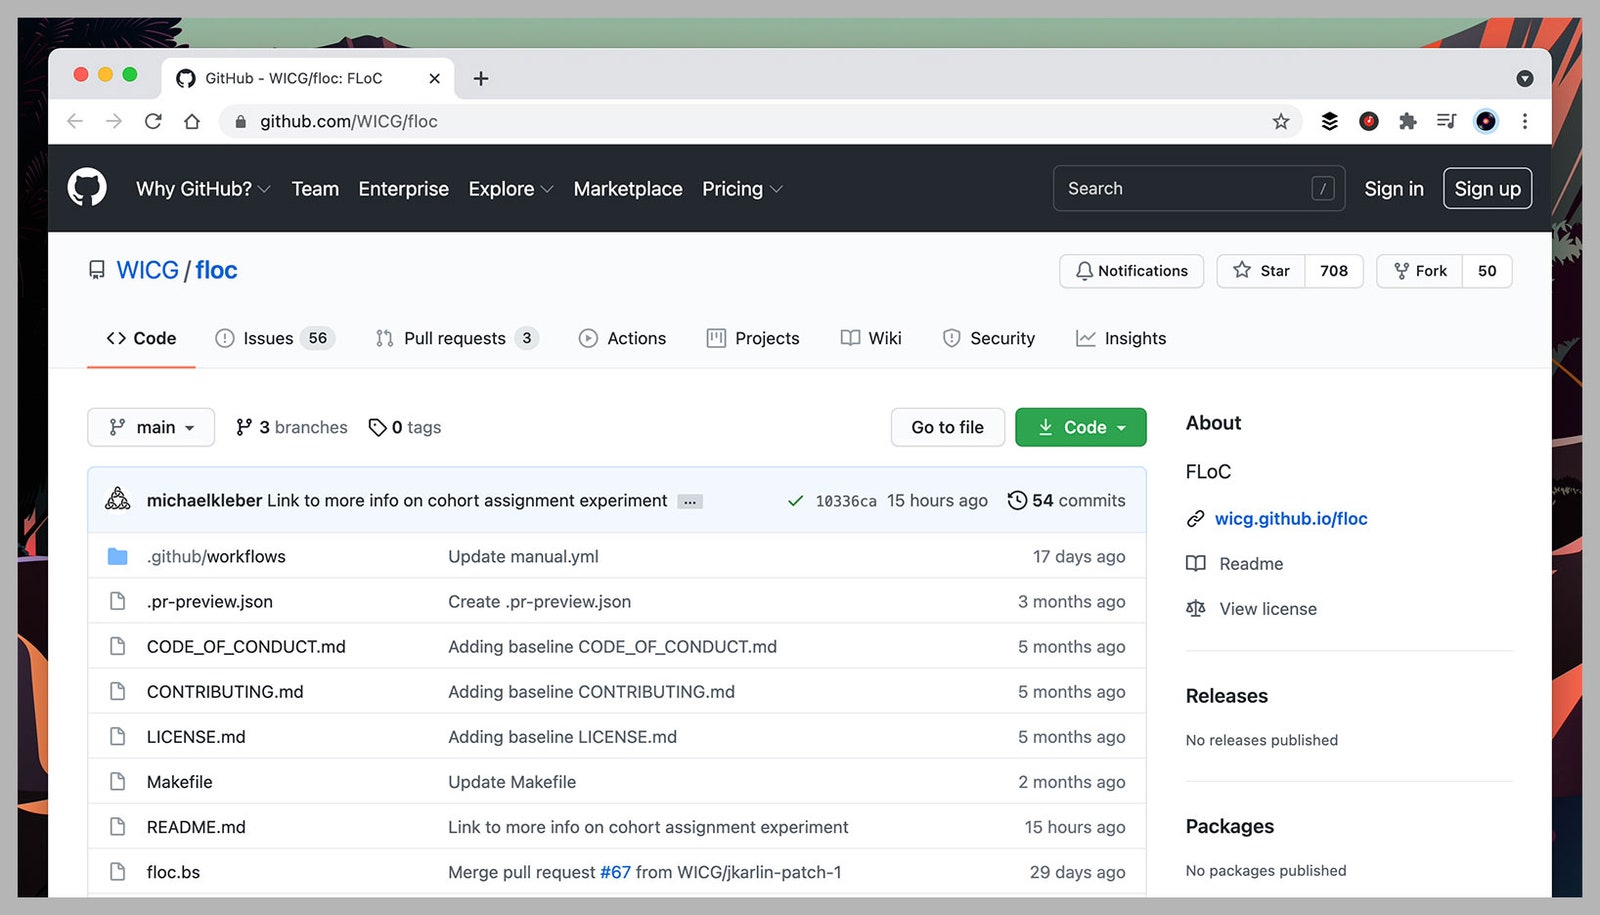Image resolution: width=1600 pixels, height=915 pixels.
Task: Click the green check status icon
Action: pyautogui.click(x=795, y=500)
